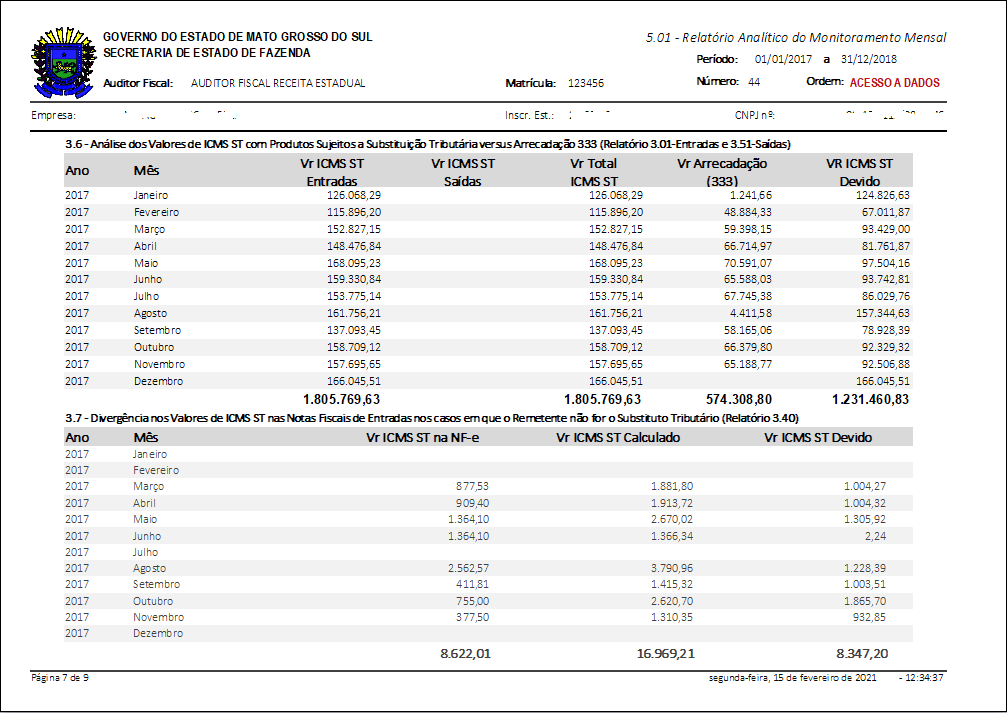Click the Vr ICMS ST Calculado column header
The width and height of the screenshot is (1007, 713).
(x=618, y=437)
